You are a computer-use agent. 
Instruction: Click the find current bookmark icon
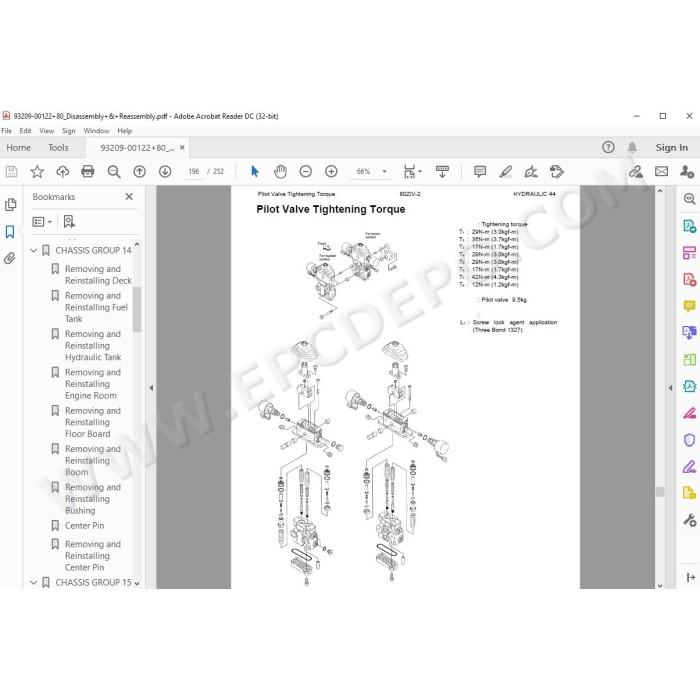pyautogui.click(x=69, y=222)
